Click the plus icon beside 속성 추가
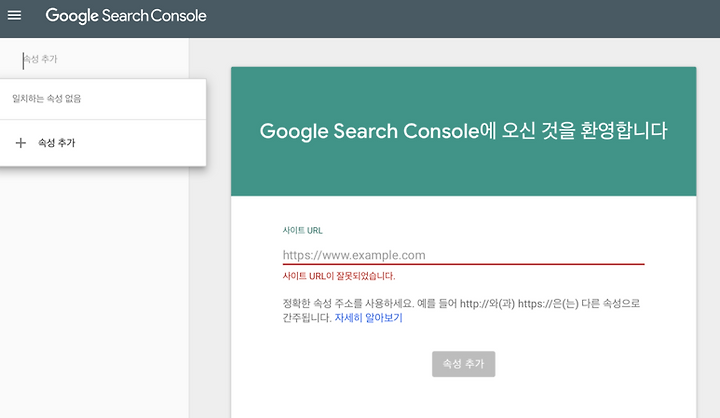 (21, 143)
